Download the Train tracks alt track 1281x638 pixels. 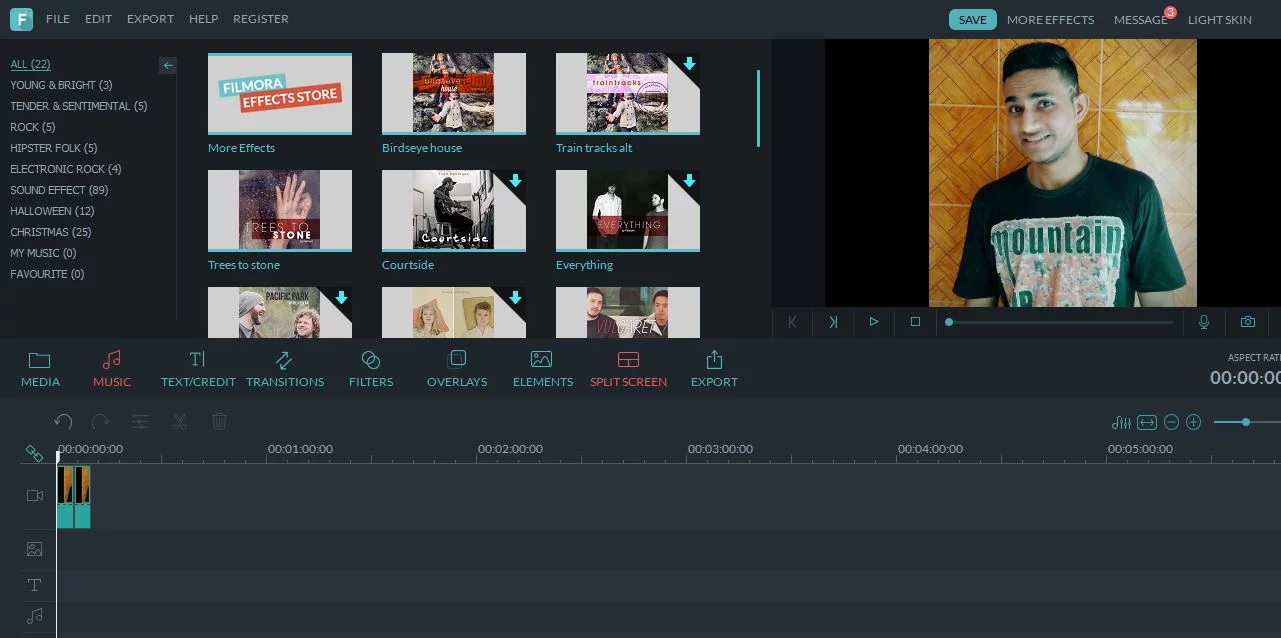689,65
